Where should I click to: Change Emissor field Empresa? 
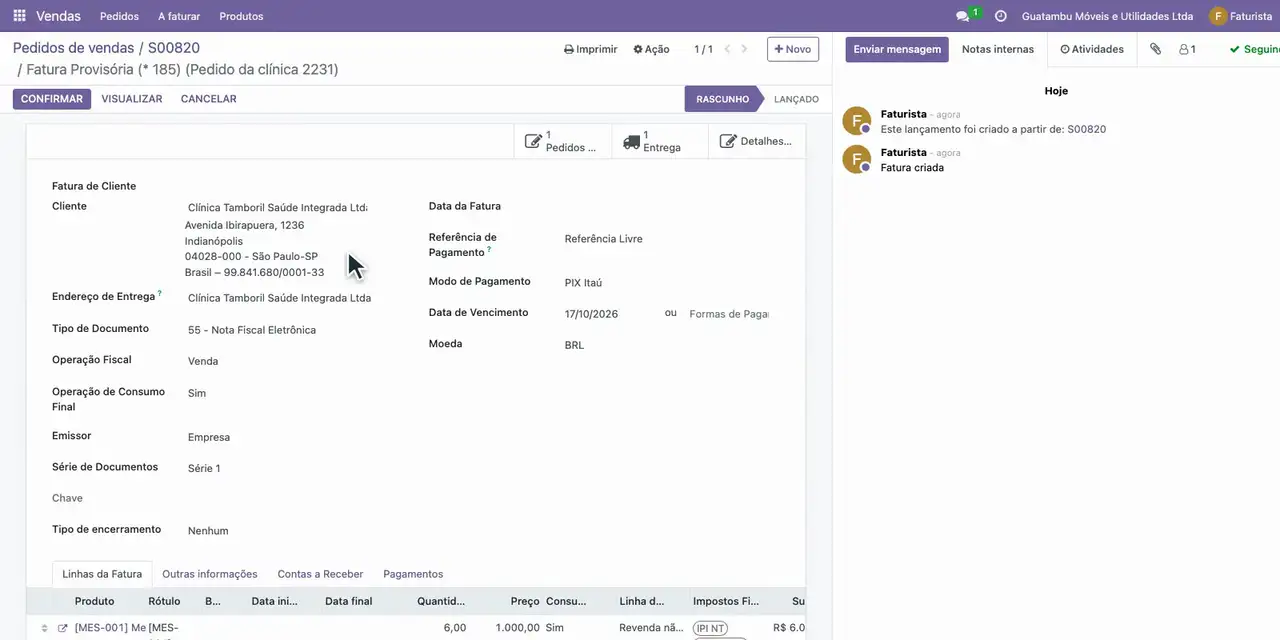[279, 437]
